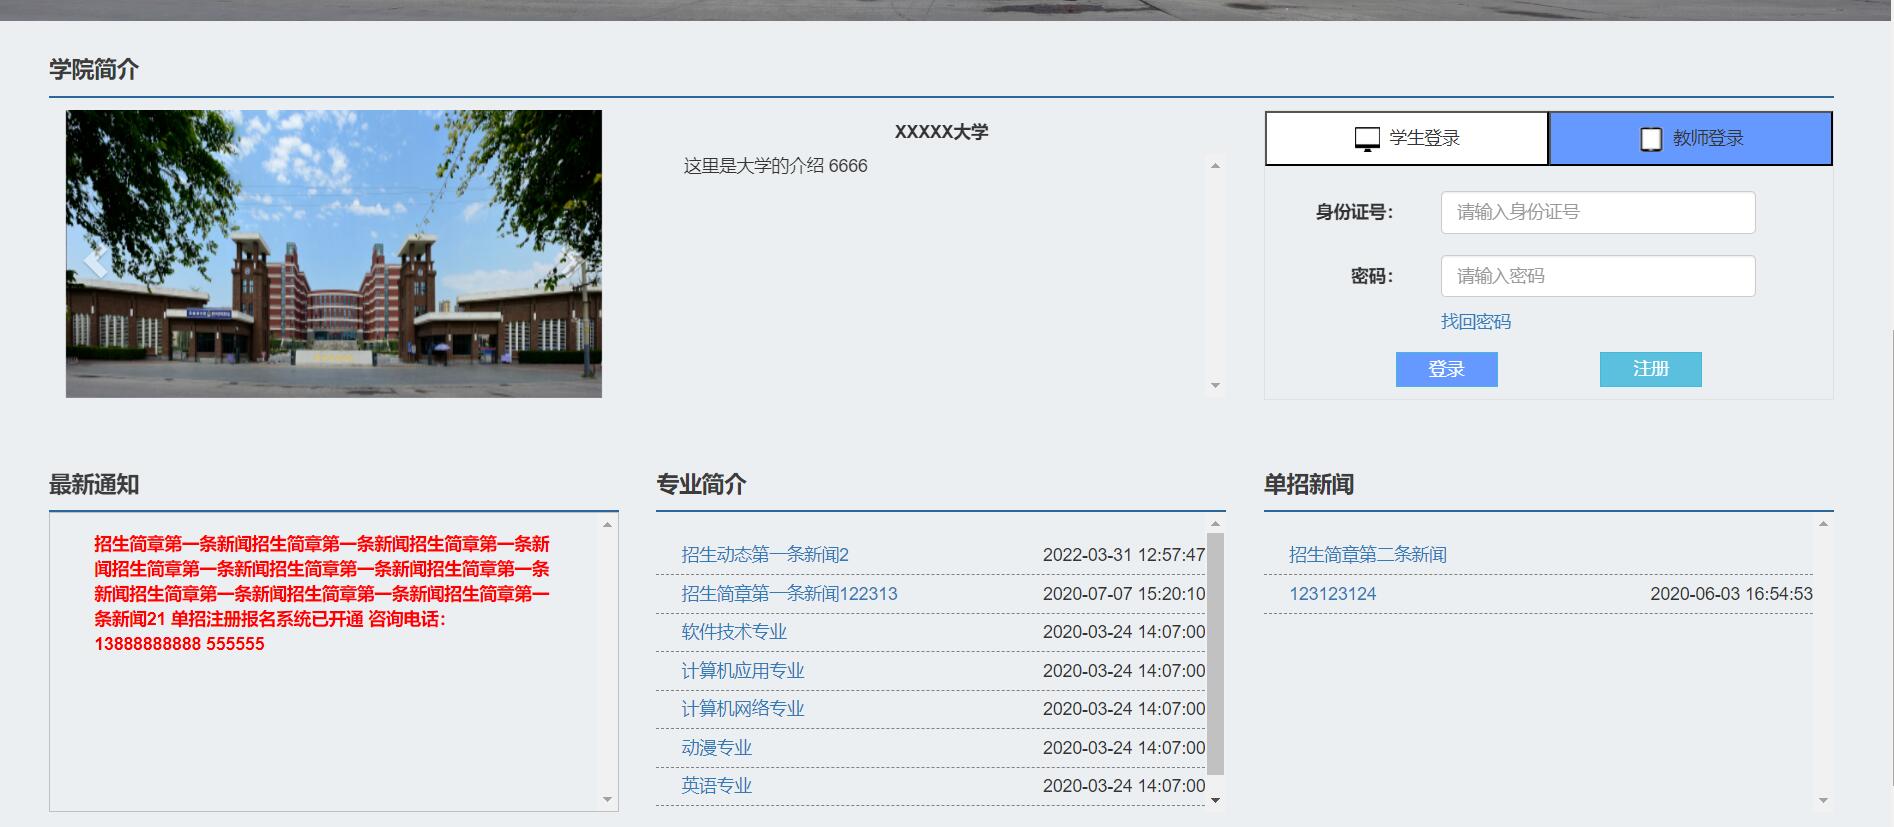Screen dimensions: 1894x827
Task: Click the 最新通知 heading
Action: 94,485
